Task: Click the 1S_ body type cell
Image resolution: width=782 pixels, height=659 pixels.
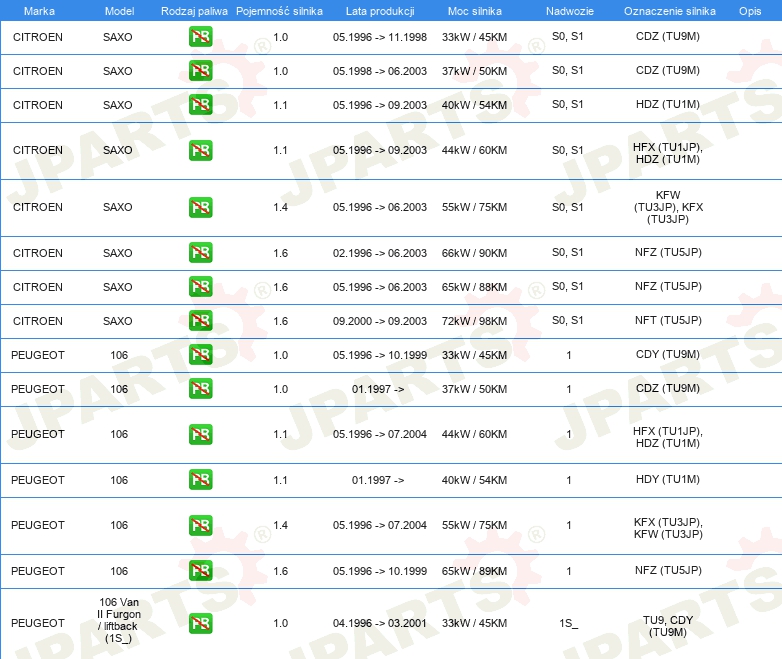Action: 569,623
